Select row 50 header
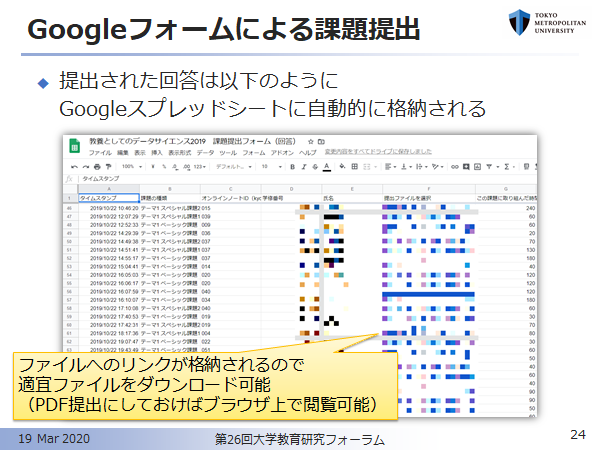This screenshot has height=450, width=600. coord(70,242)
